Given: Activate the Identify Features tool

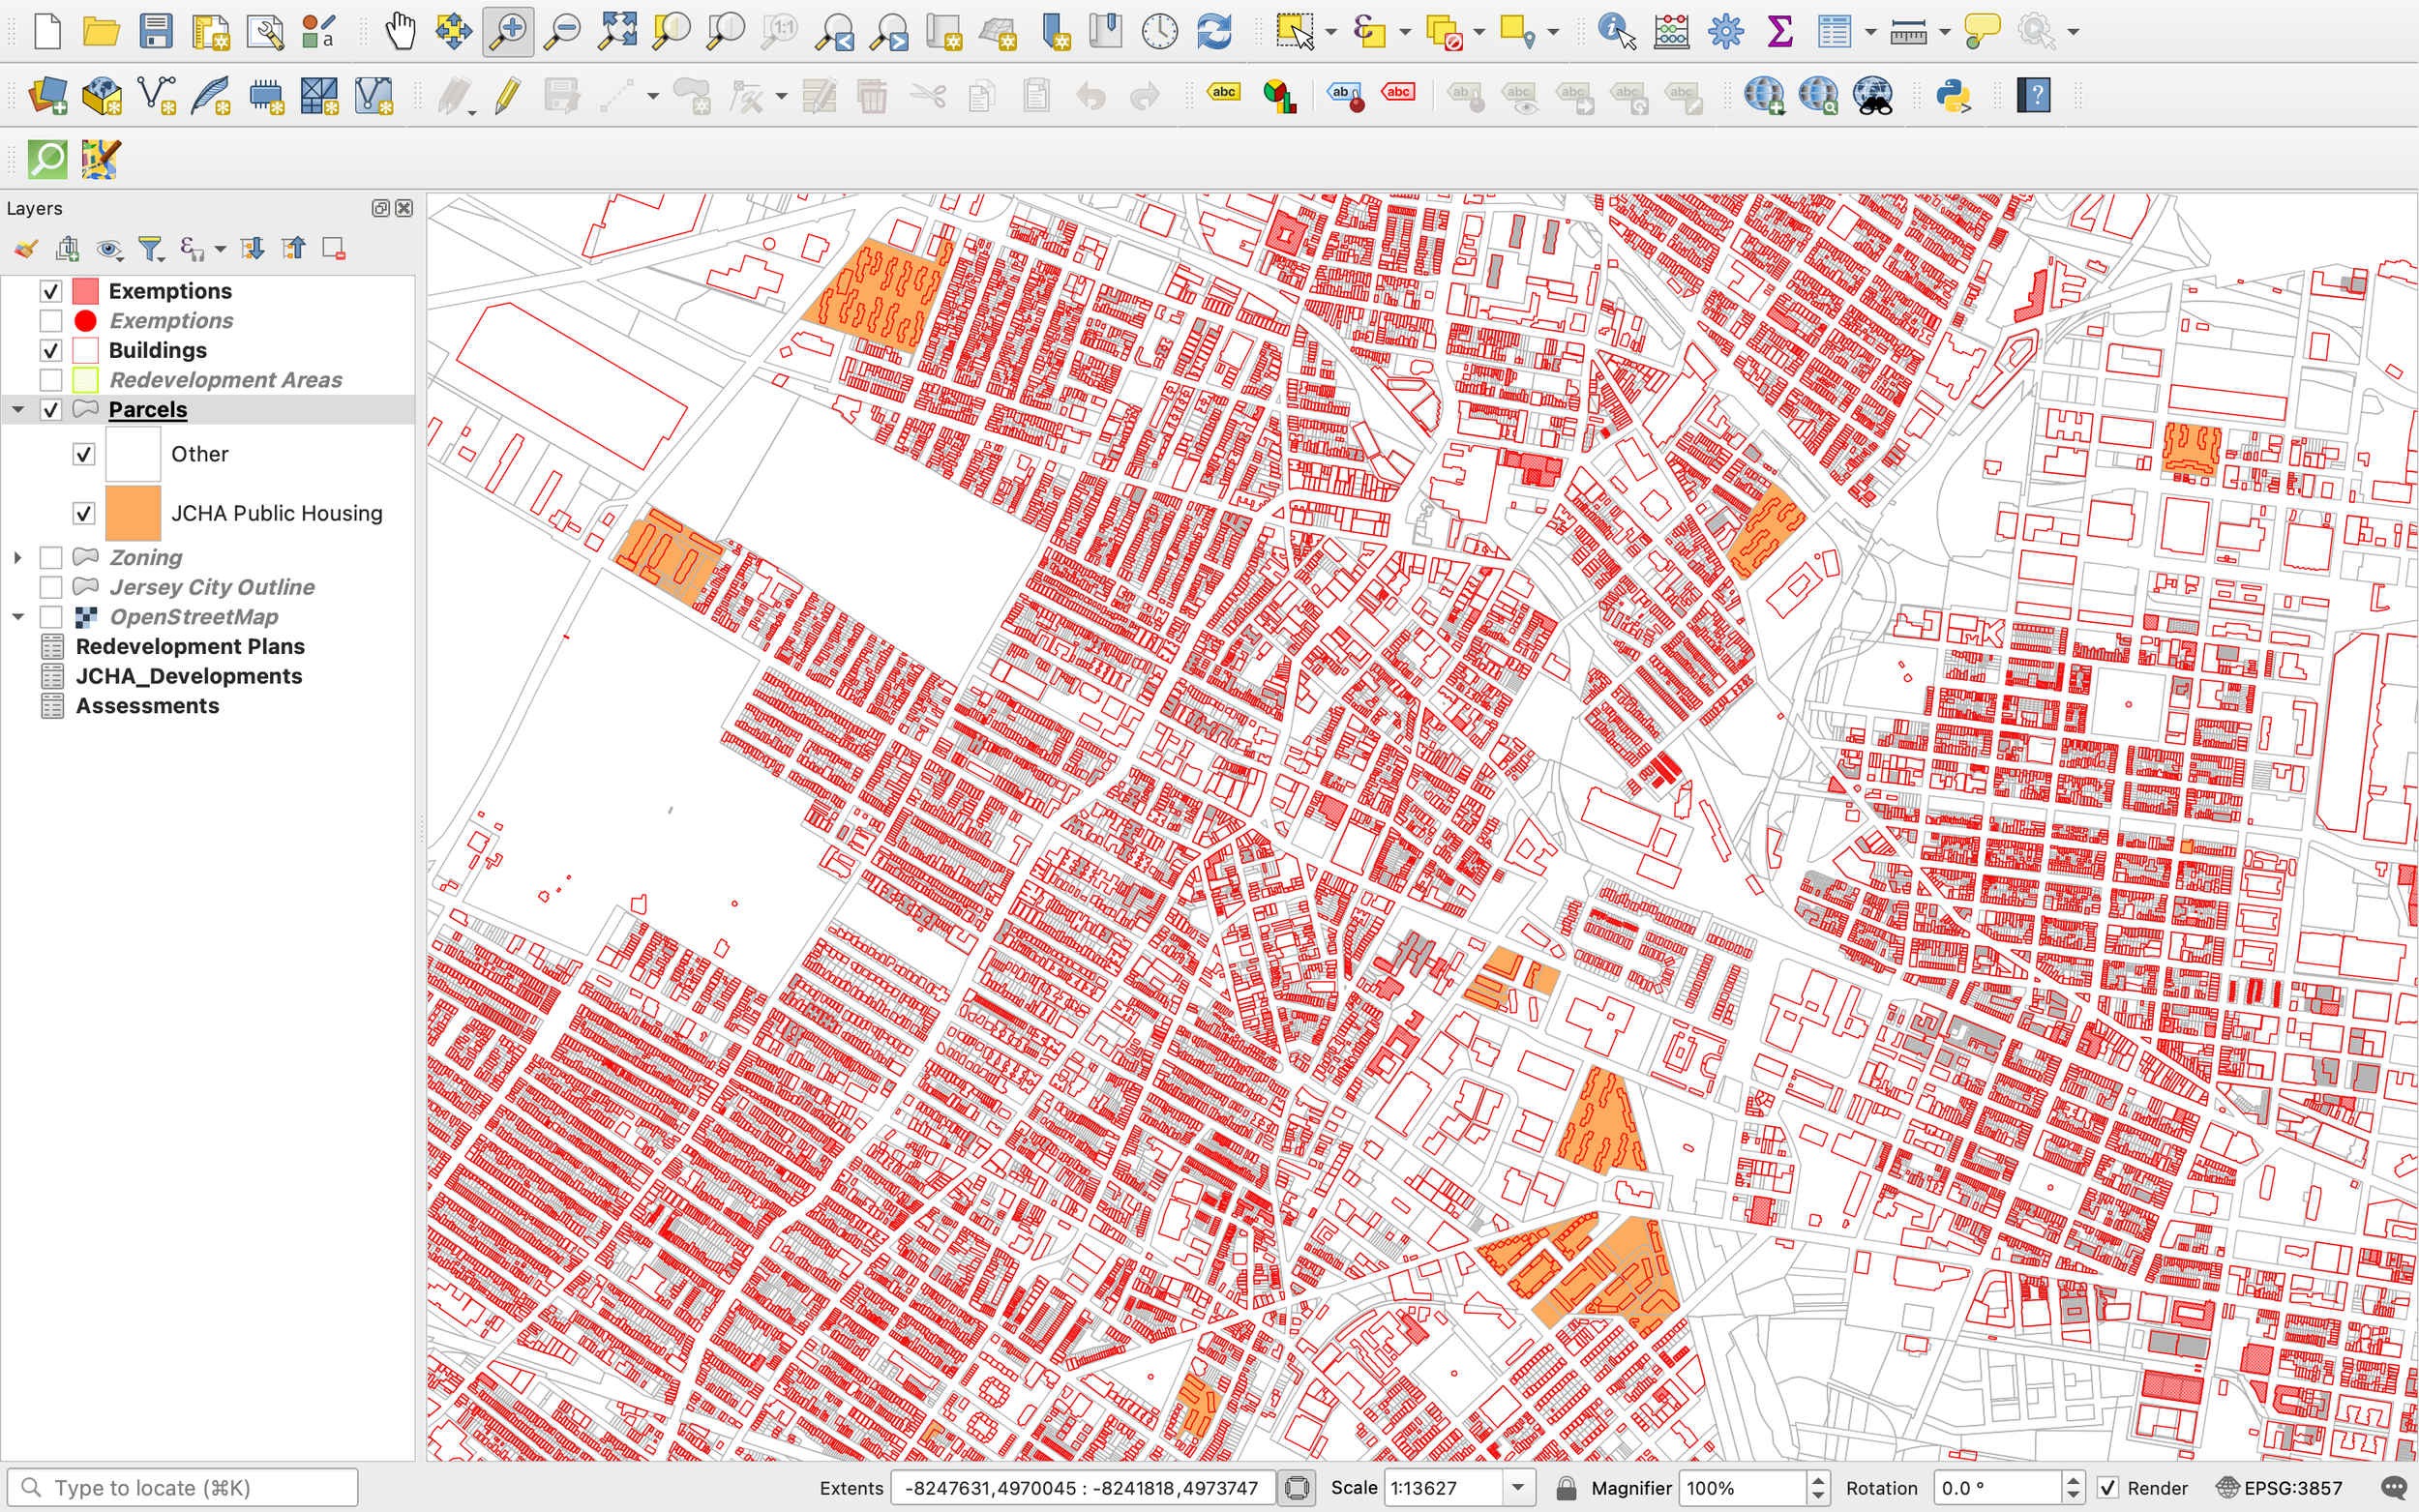Looking at the screenshot, I should point(1615,31).
